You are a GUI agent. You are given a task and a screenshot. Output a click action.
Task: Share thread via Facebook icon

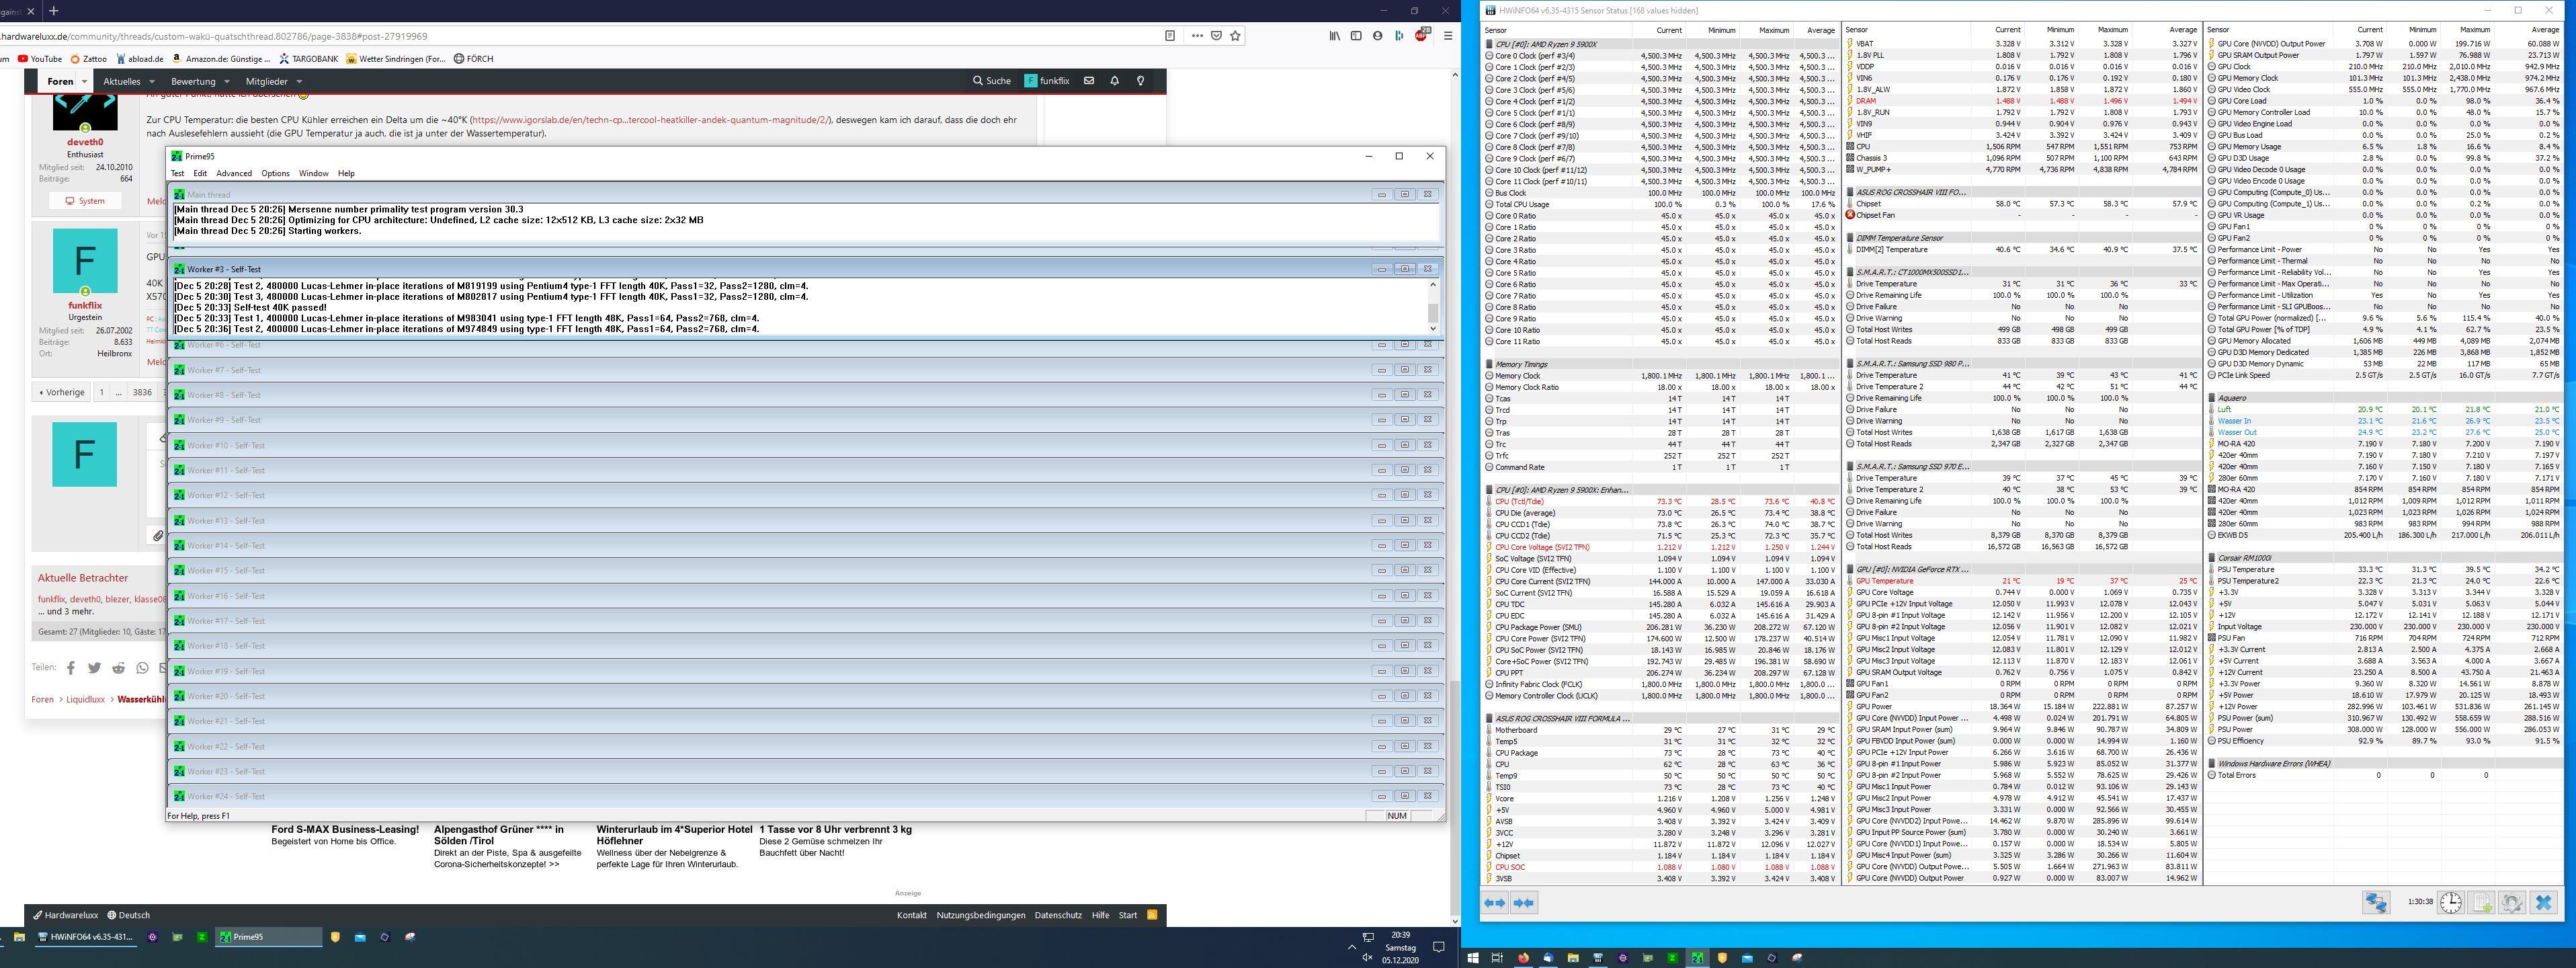pos(71,668)
